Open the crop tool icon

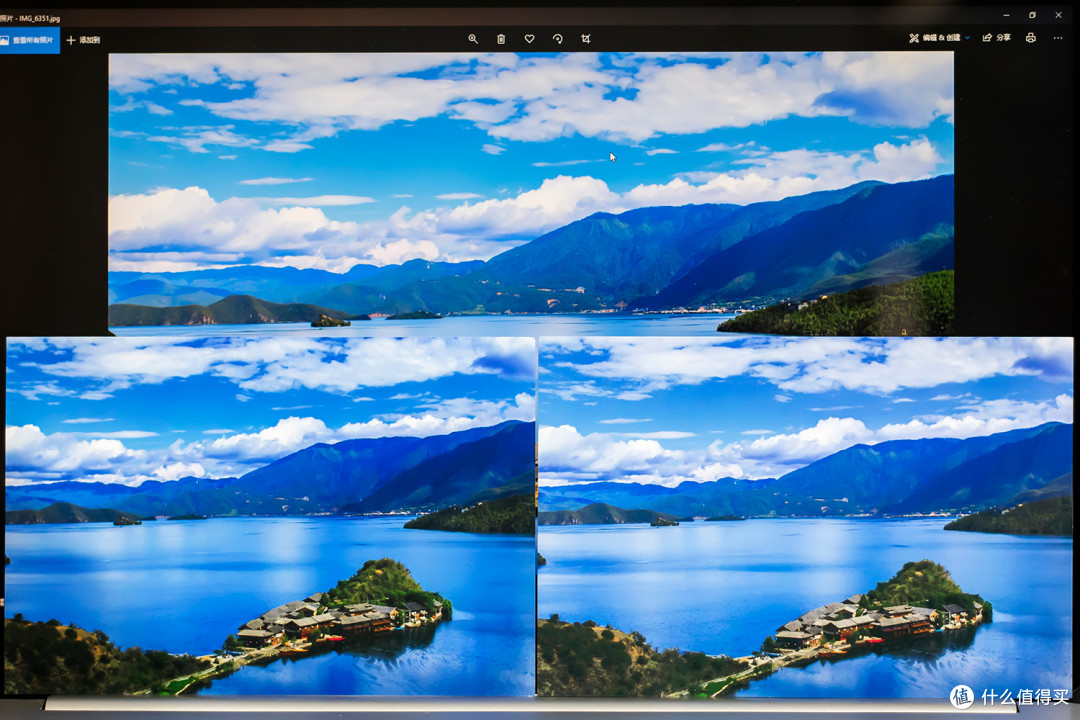tap(585, 39)
